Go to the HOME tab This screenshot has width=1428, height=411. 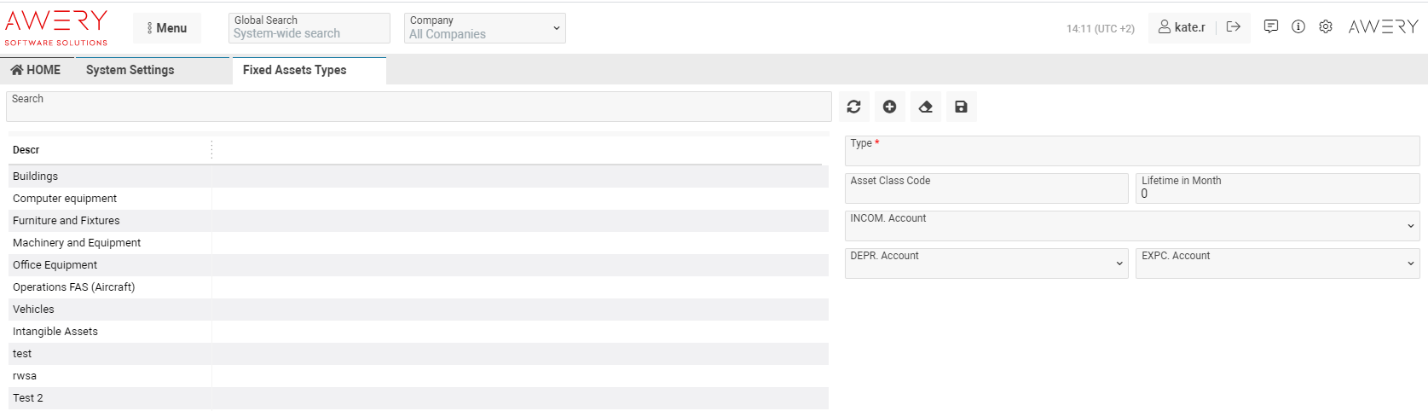(36, 70)
